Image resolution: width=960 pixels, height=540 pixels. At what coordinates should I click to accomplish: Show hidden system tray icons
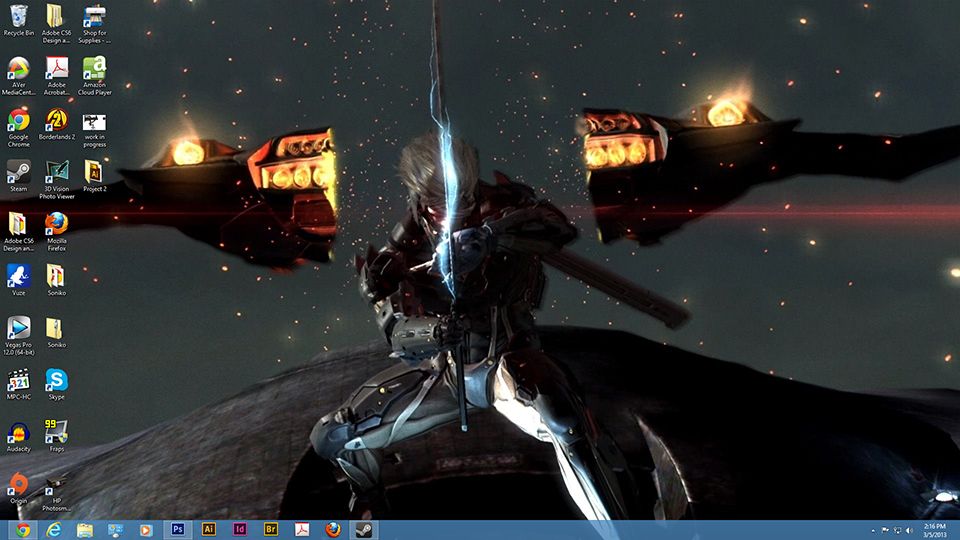(x=873, y=531)
